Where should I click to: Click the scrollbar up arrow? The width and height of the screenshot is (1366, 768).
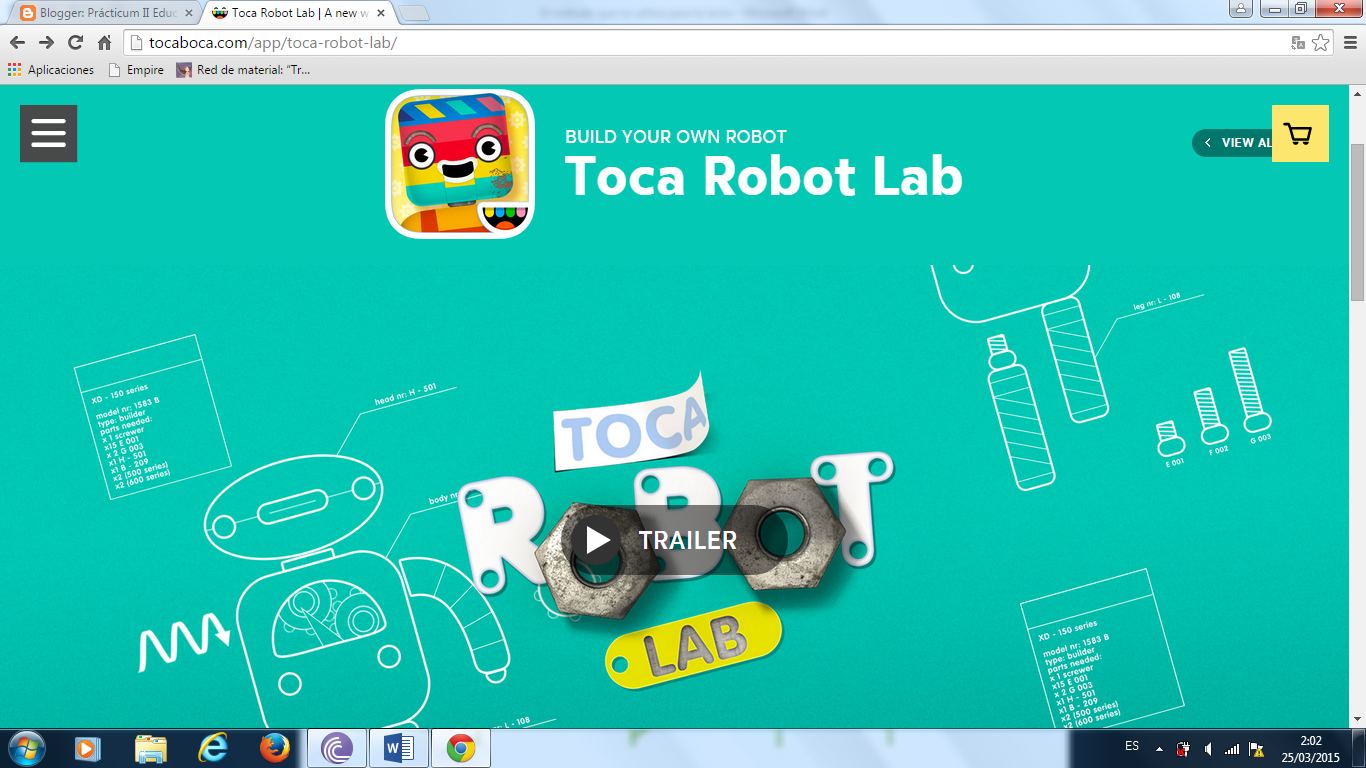(1357, 93)
